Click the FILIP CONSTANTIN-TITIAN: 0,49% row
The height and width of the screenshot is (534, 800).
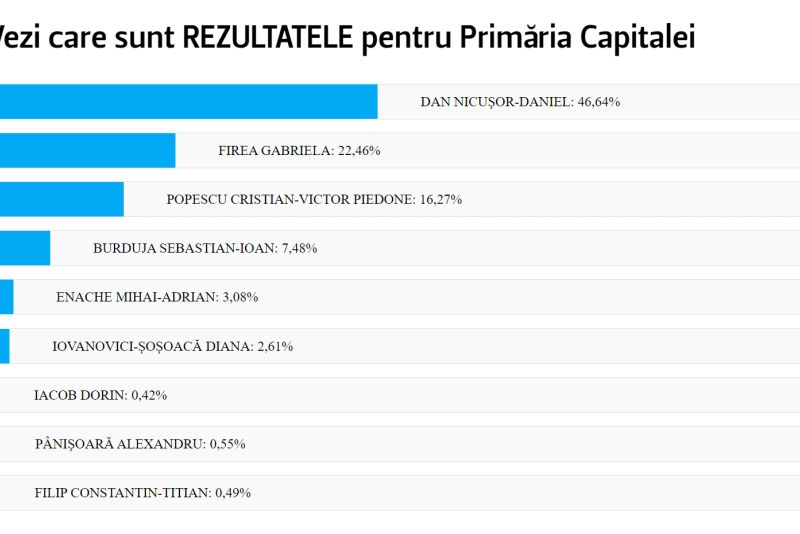(142, 493)
